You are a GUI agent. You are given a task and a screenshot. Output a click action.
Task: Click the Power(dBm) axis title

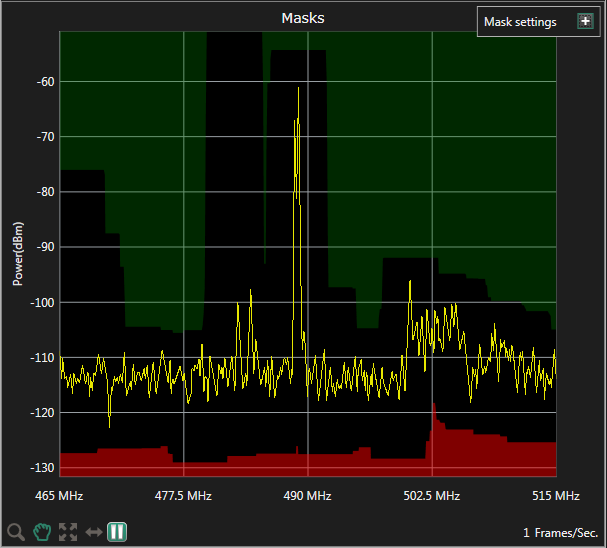18,254
